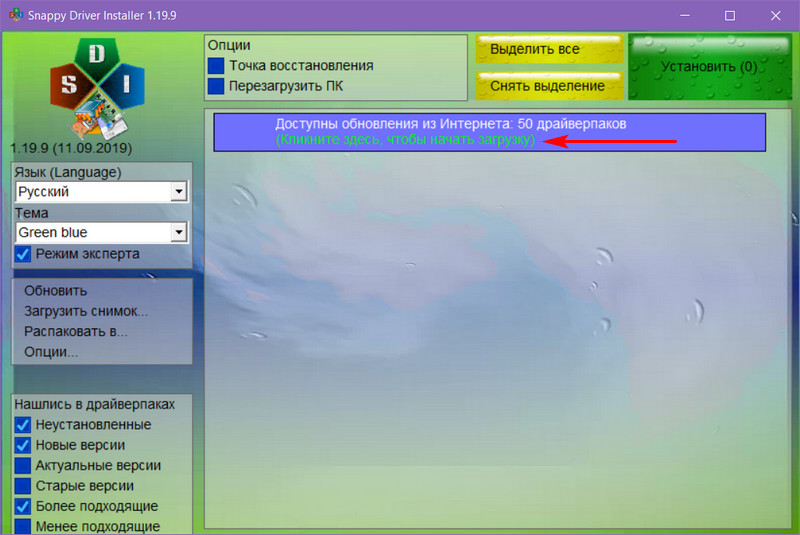Choose Распаковать в... menu item

click(x=76, y=332)
